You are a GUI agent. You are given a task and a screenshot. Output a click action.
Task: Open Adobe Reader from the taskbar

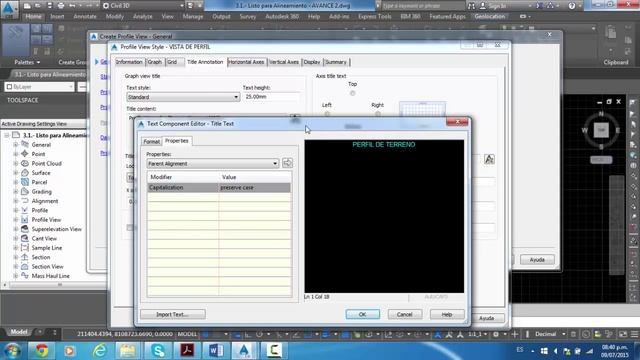click(x=187, y=351)
